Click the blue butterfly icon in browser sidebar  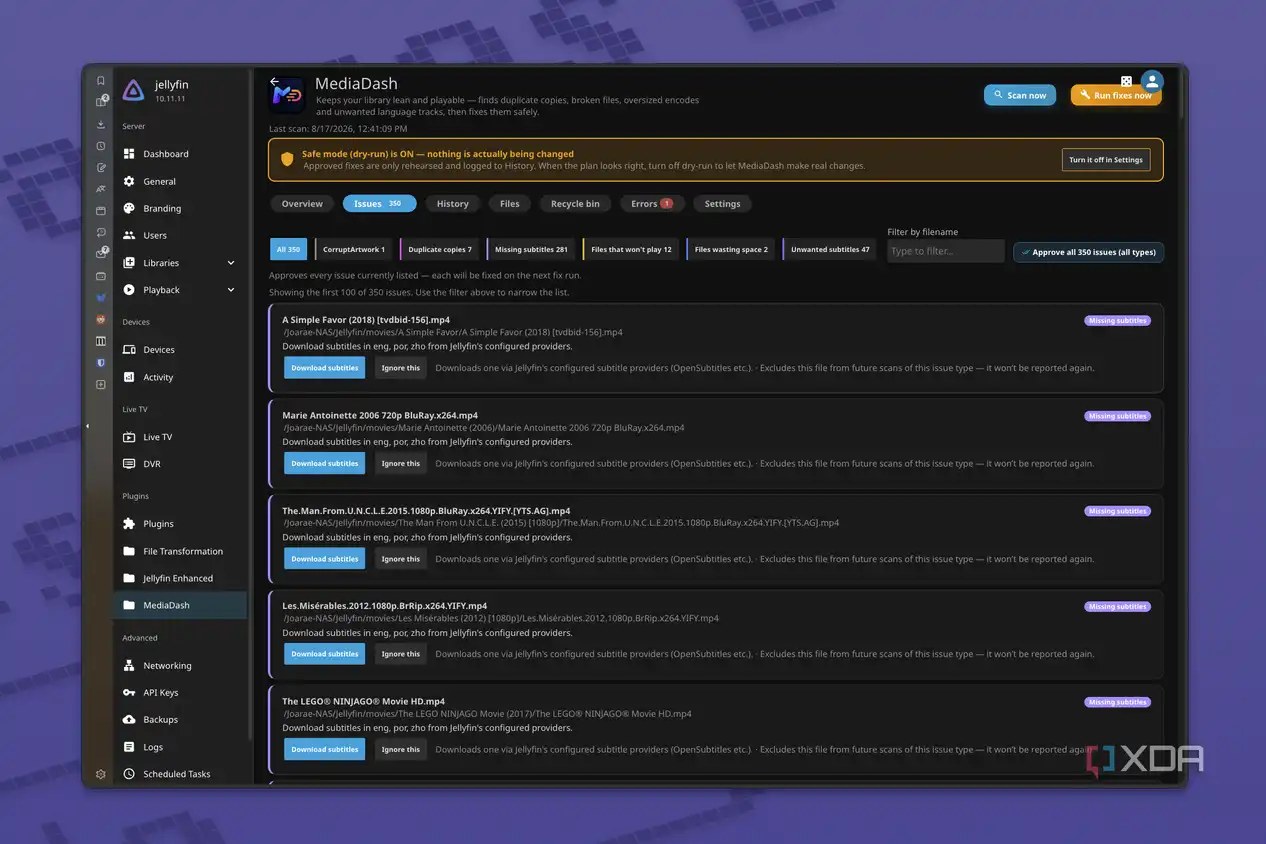point(101,298)
